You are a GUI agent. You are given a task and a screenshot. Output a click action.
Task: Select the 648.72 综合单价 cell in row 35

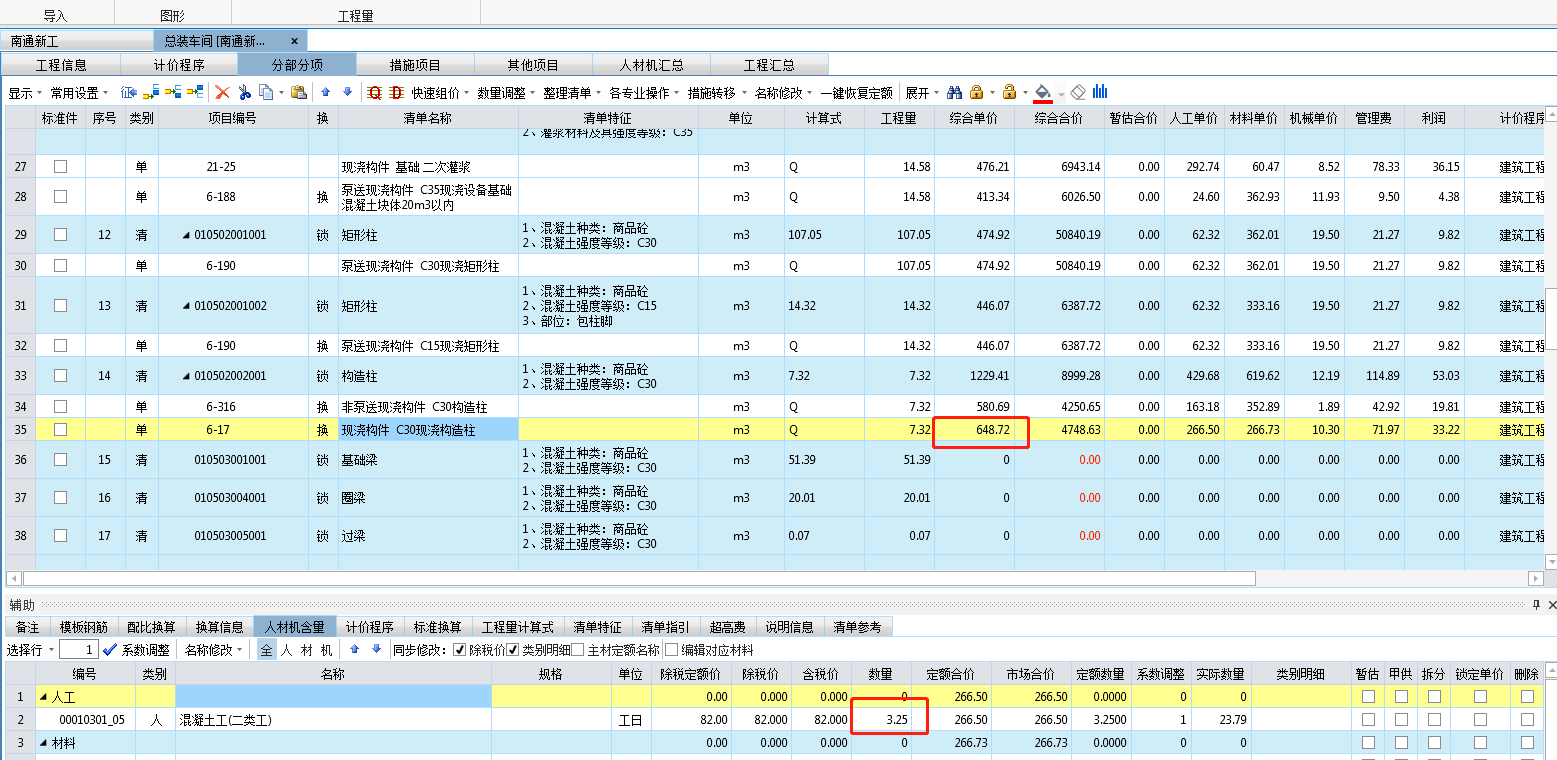(975, 429)
